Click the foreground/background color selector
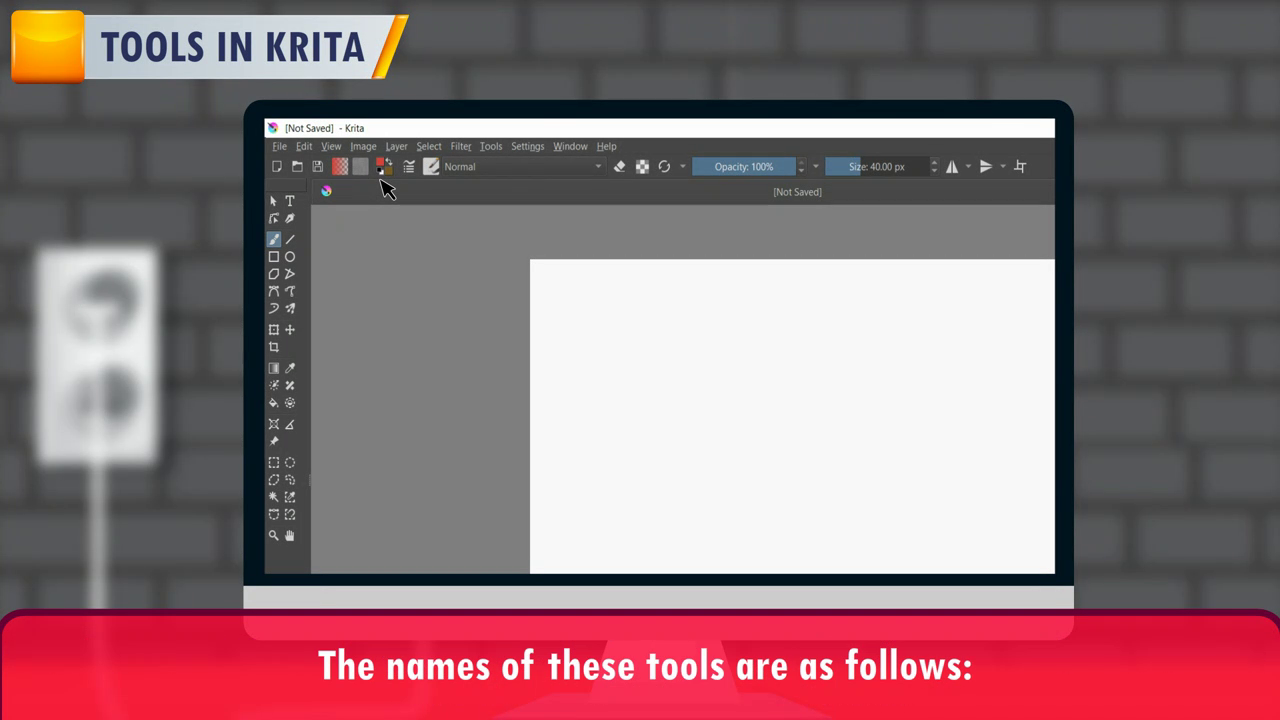This screenshot has height=720, width=1280. click(x=383, y=166)
